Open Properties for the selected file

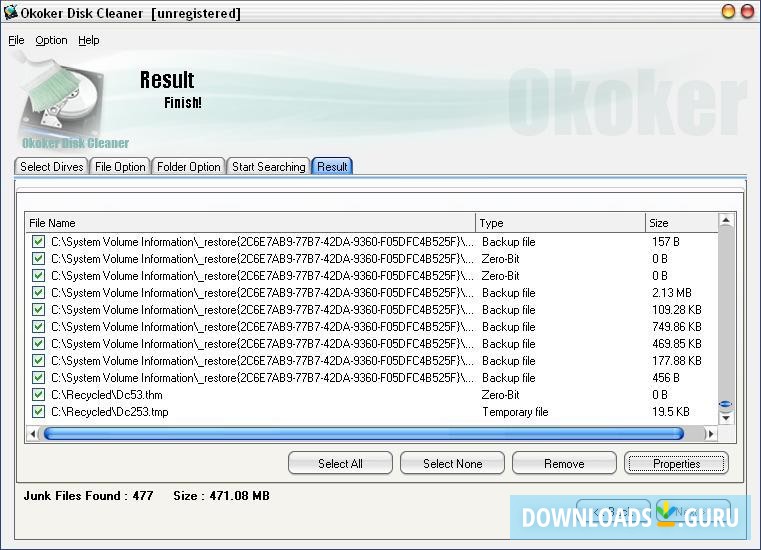(x=676, y=464)
